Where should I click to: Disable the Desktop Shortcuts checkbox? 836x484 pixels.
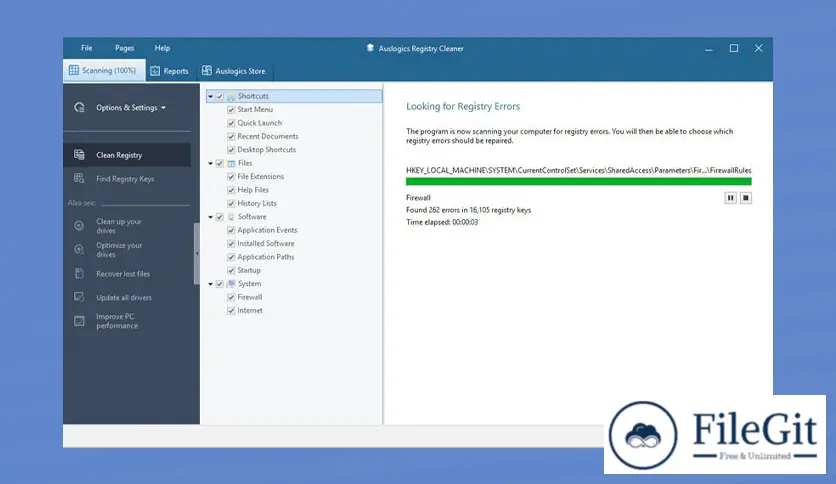[231, 150]
